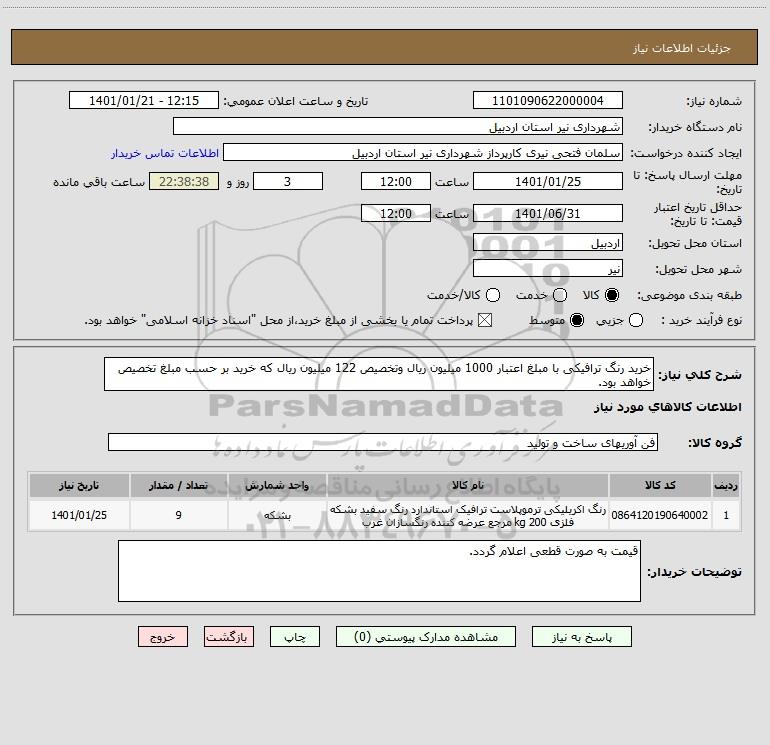Click the price validity hour 12:00 field
Screen dimensions: 770x745
[396, 214]
